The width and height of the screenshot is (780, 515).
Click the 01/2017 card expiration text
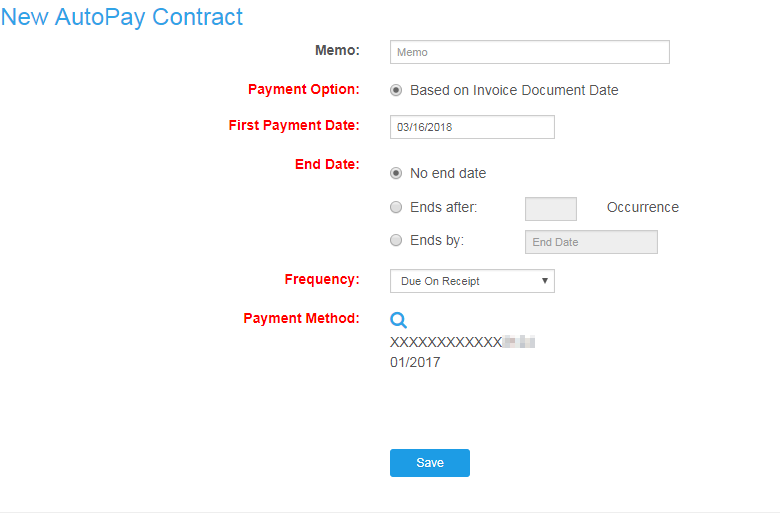click(415, 362)
